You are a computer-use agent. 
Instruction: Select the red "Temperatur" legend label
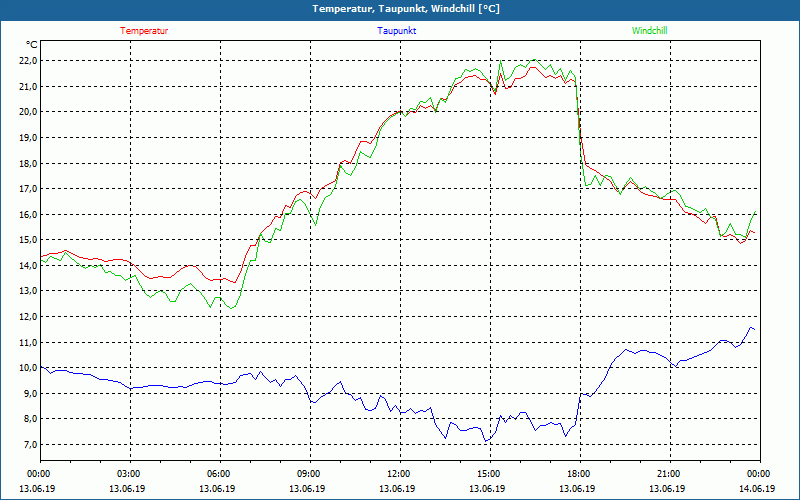point(144,31)
